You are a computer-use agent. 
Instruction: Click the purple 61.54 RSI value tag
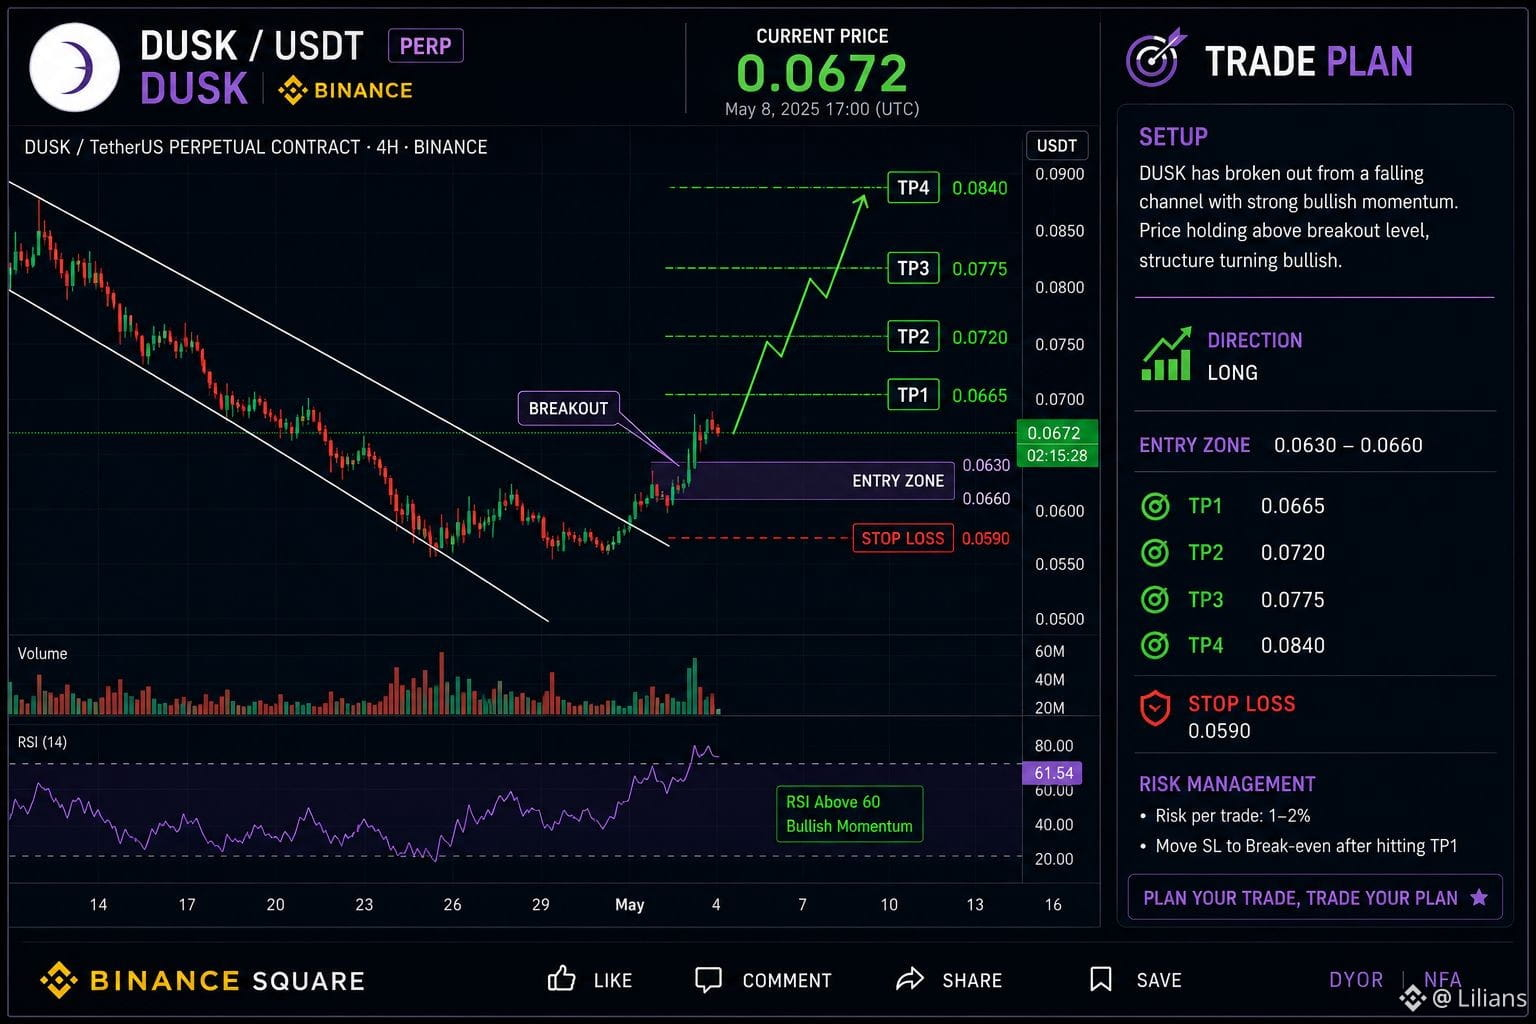click(1052, 773)
